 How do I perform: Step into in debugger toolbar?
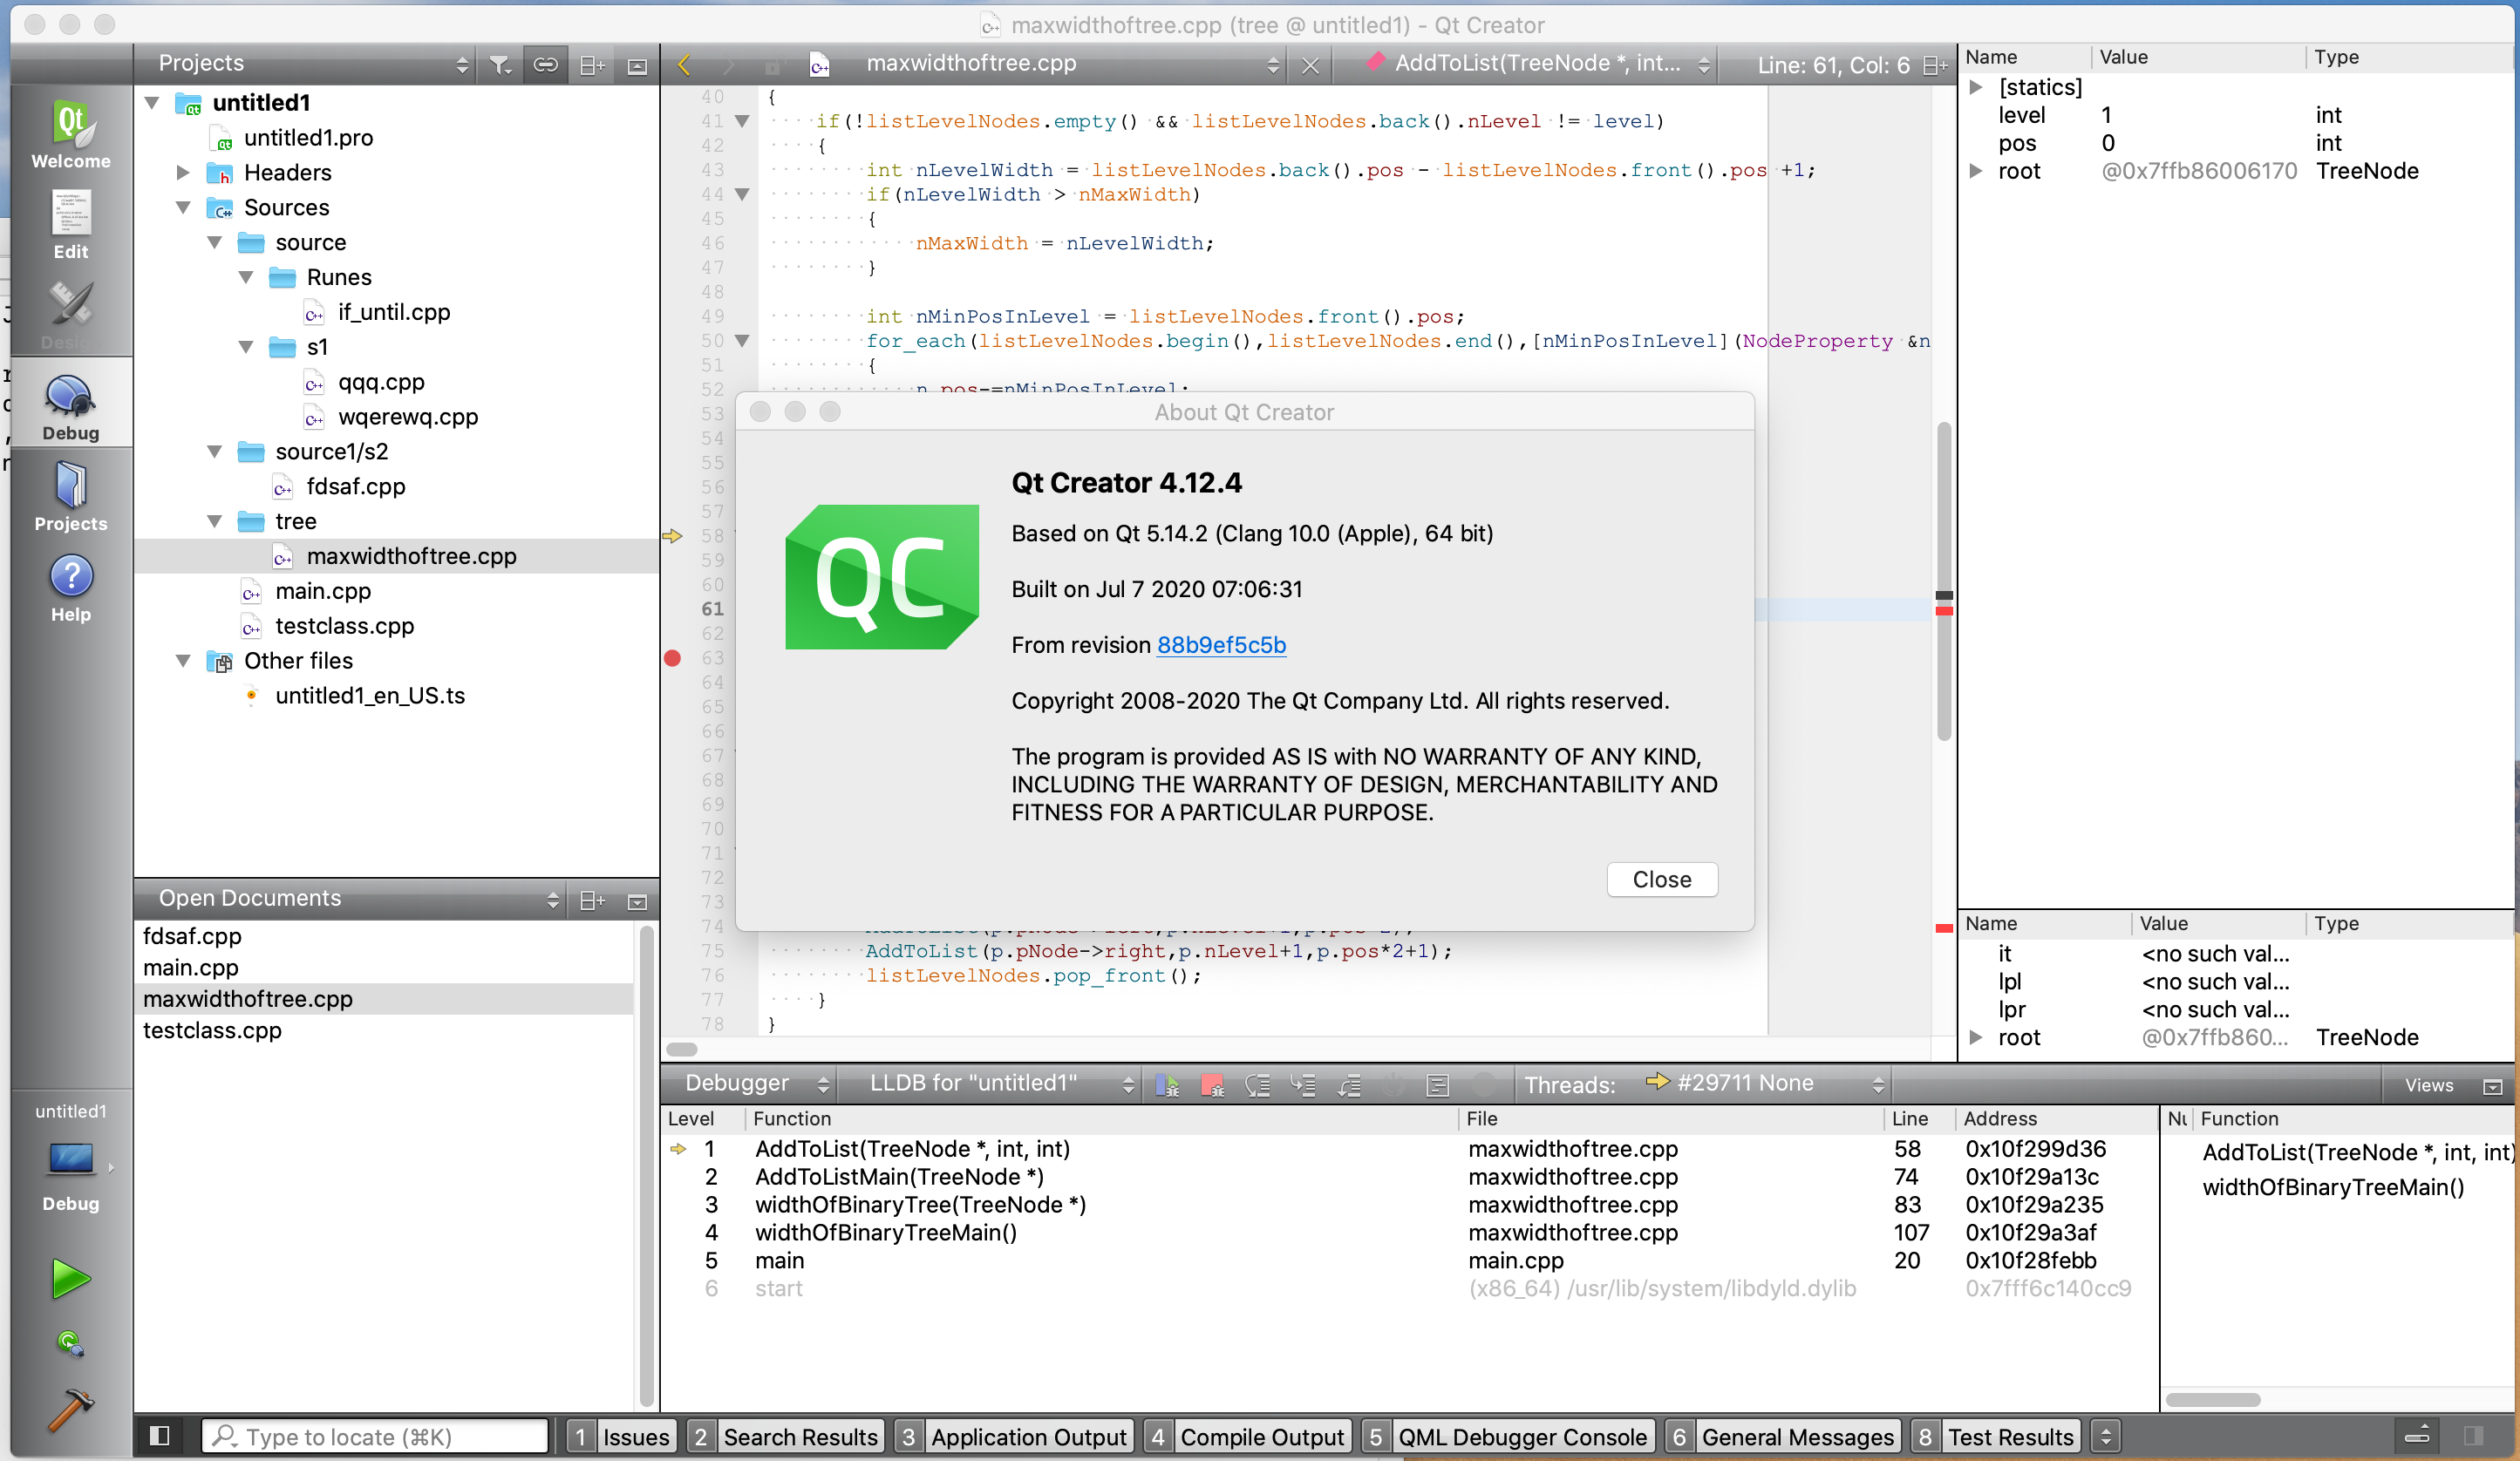point(1303,1084)
